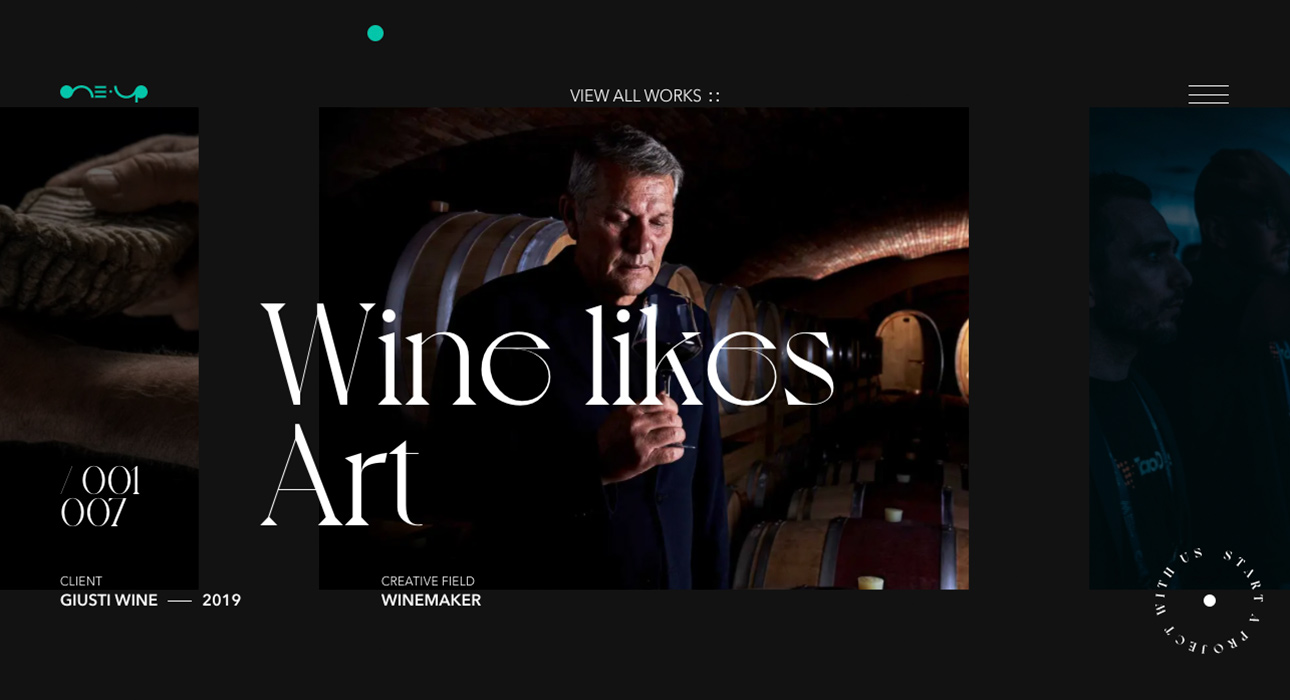Click the CREATIVE FIELD label
Image resolution: width=1290 pixels, height=700 pixels.
(428, 581)
